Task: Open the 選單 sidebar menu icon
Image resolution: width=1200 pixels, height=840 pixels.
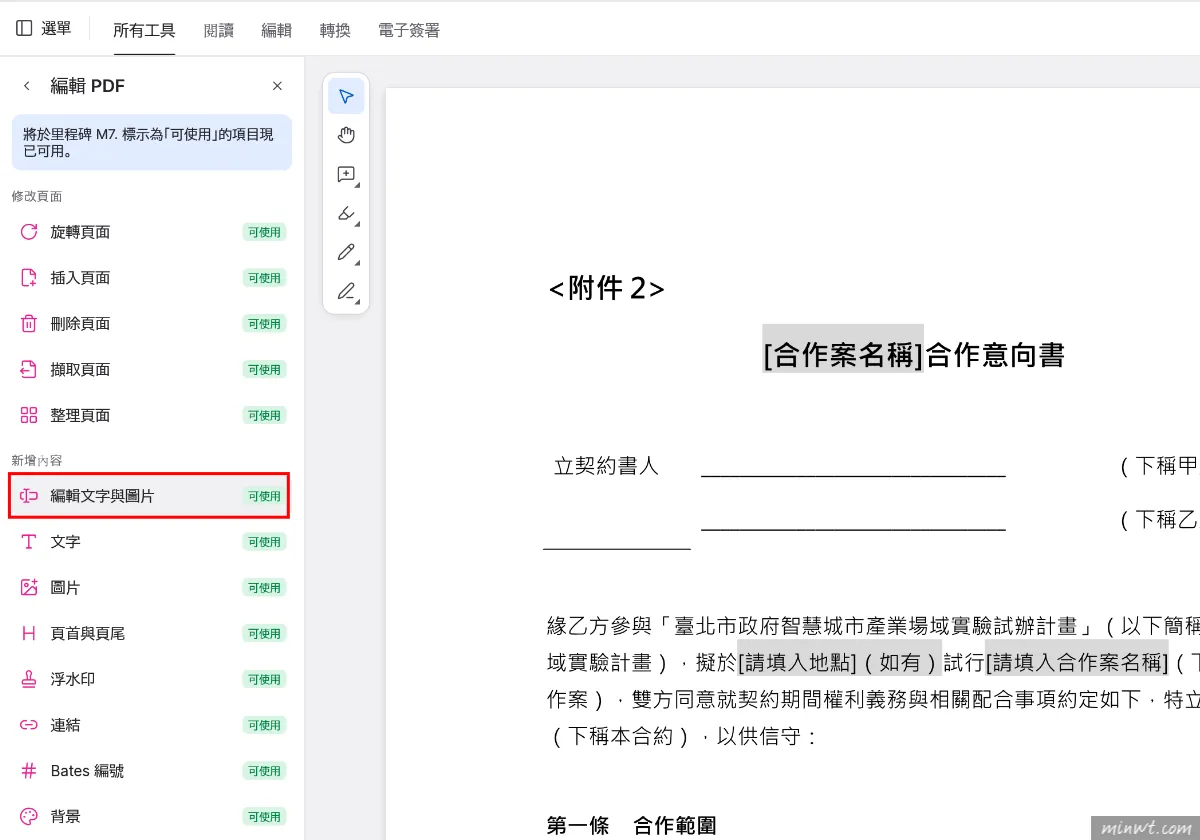Action: click(24, 29)
